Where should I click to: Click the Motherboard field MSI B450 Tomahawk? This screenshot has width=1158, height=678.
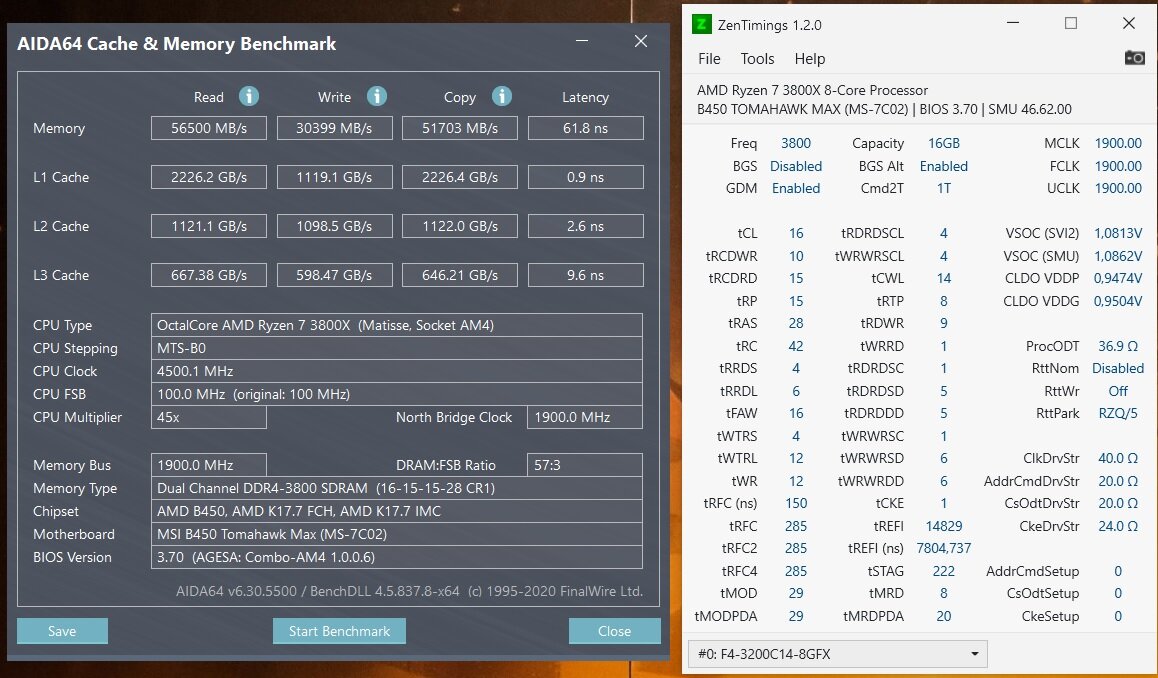pos(397,534)
